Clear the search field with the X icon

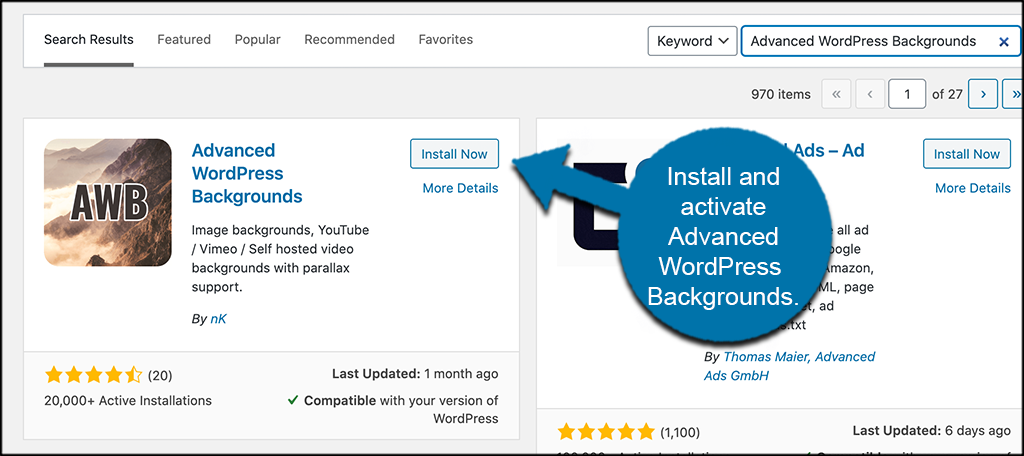[1003, 42]
